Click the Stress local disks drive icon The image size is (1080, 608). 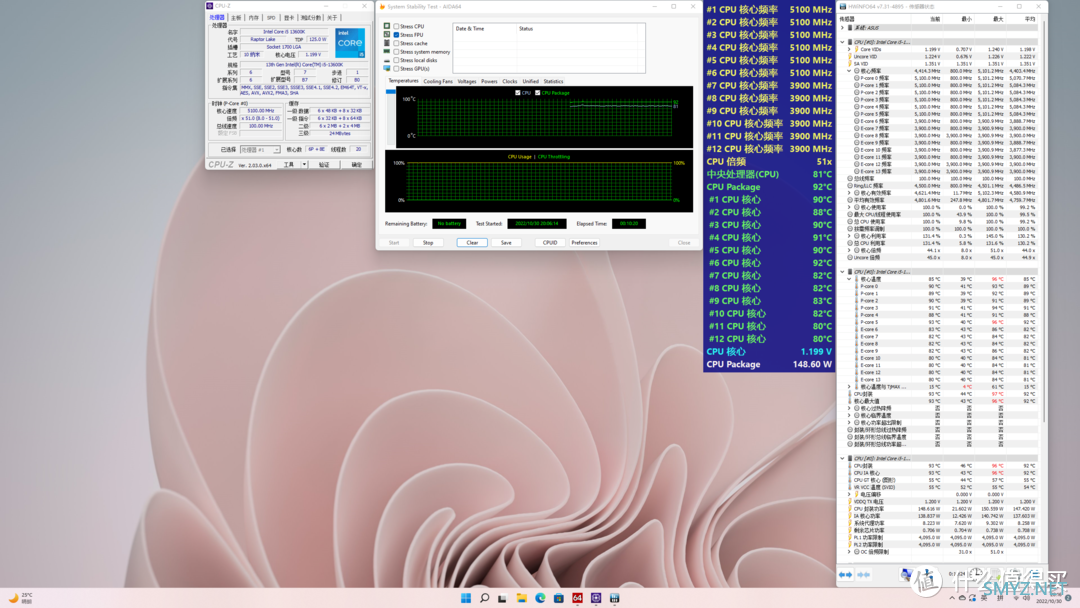(387, 60)
